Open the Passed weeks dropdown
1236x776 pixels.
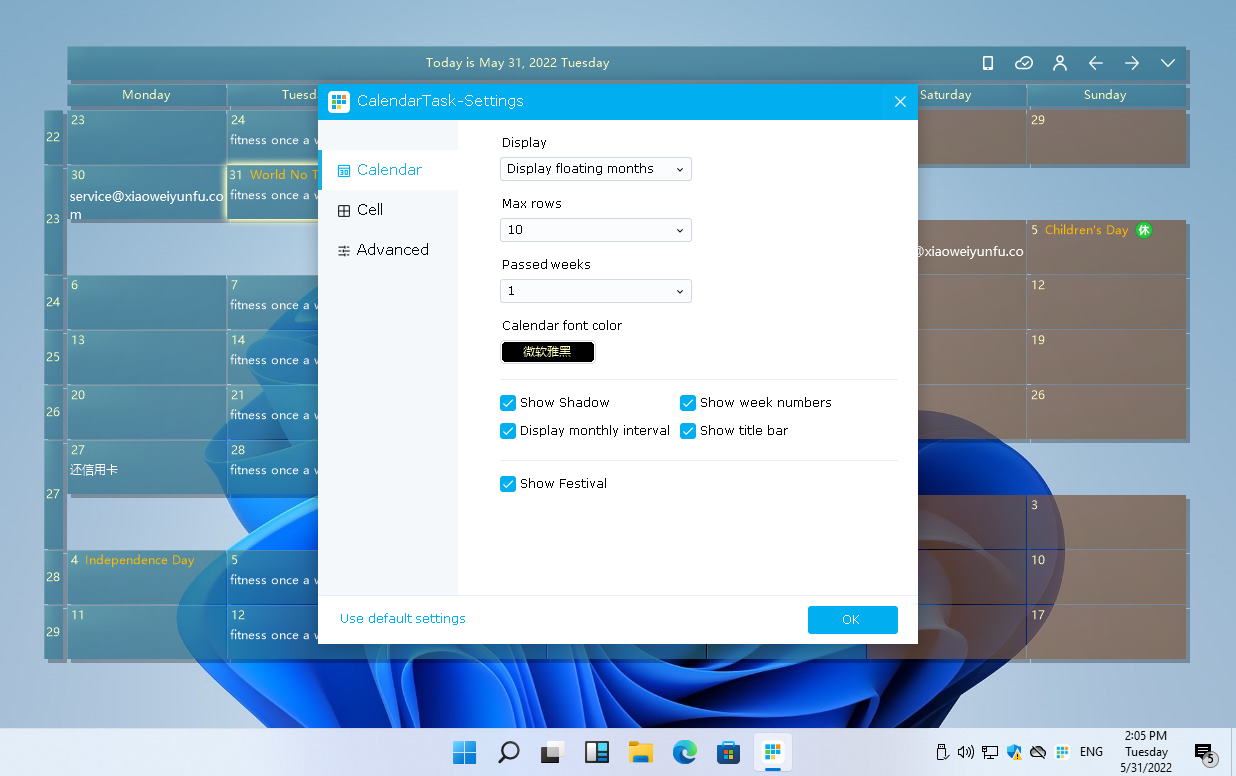point(595,291)
